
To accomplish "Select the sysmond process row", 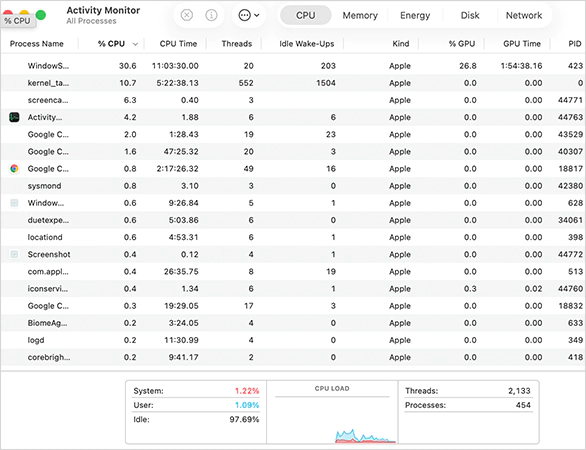I will [x=293, y=186].
